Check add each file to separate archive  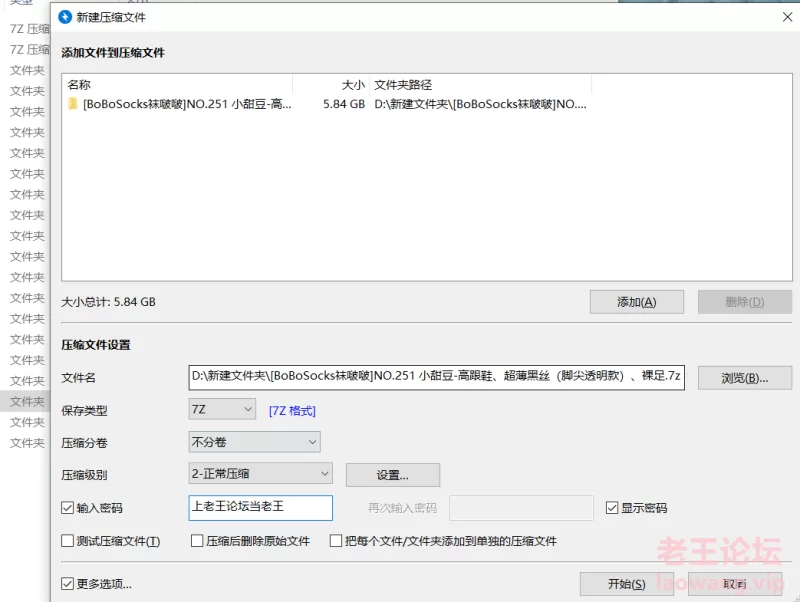(x=336, y=541)
